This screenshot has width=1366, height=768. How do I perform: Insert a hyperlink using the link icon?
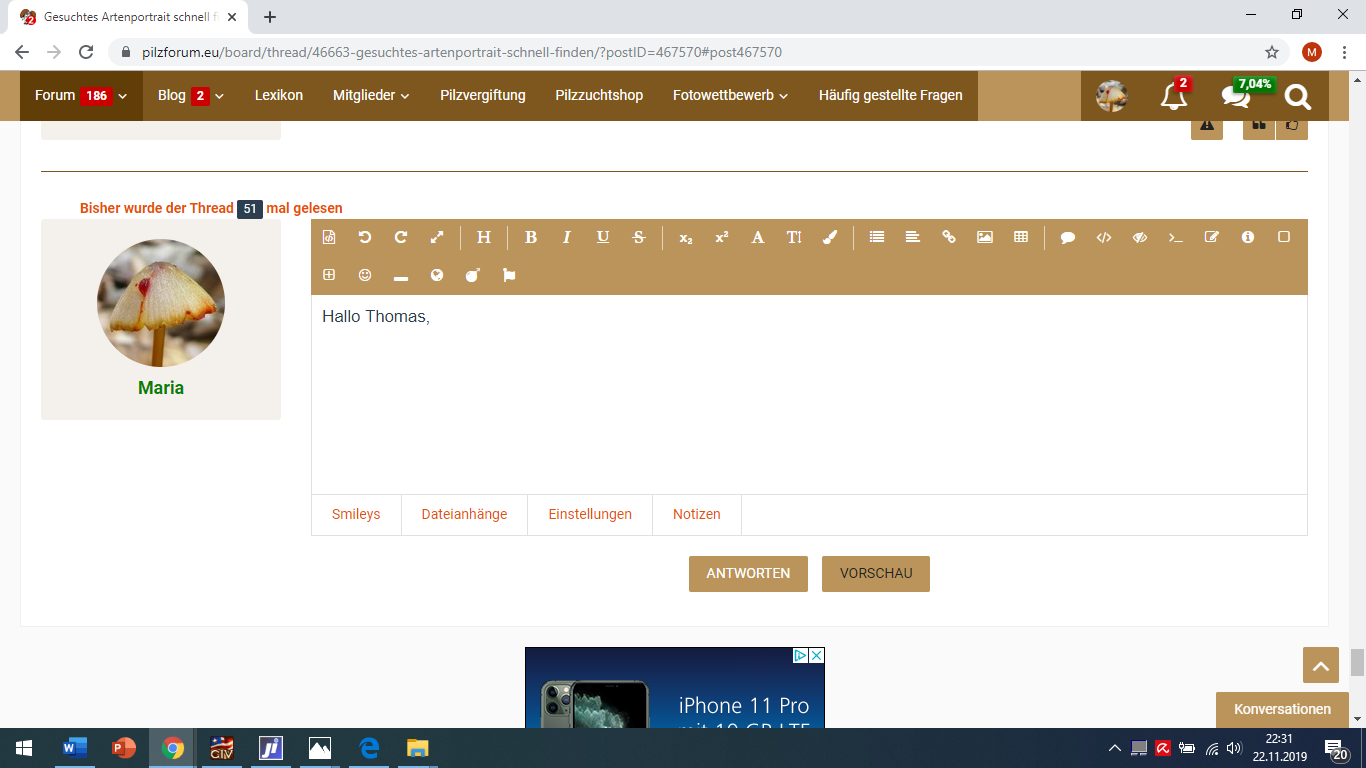tap(949, 237)
